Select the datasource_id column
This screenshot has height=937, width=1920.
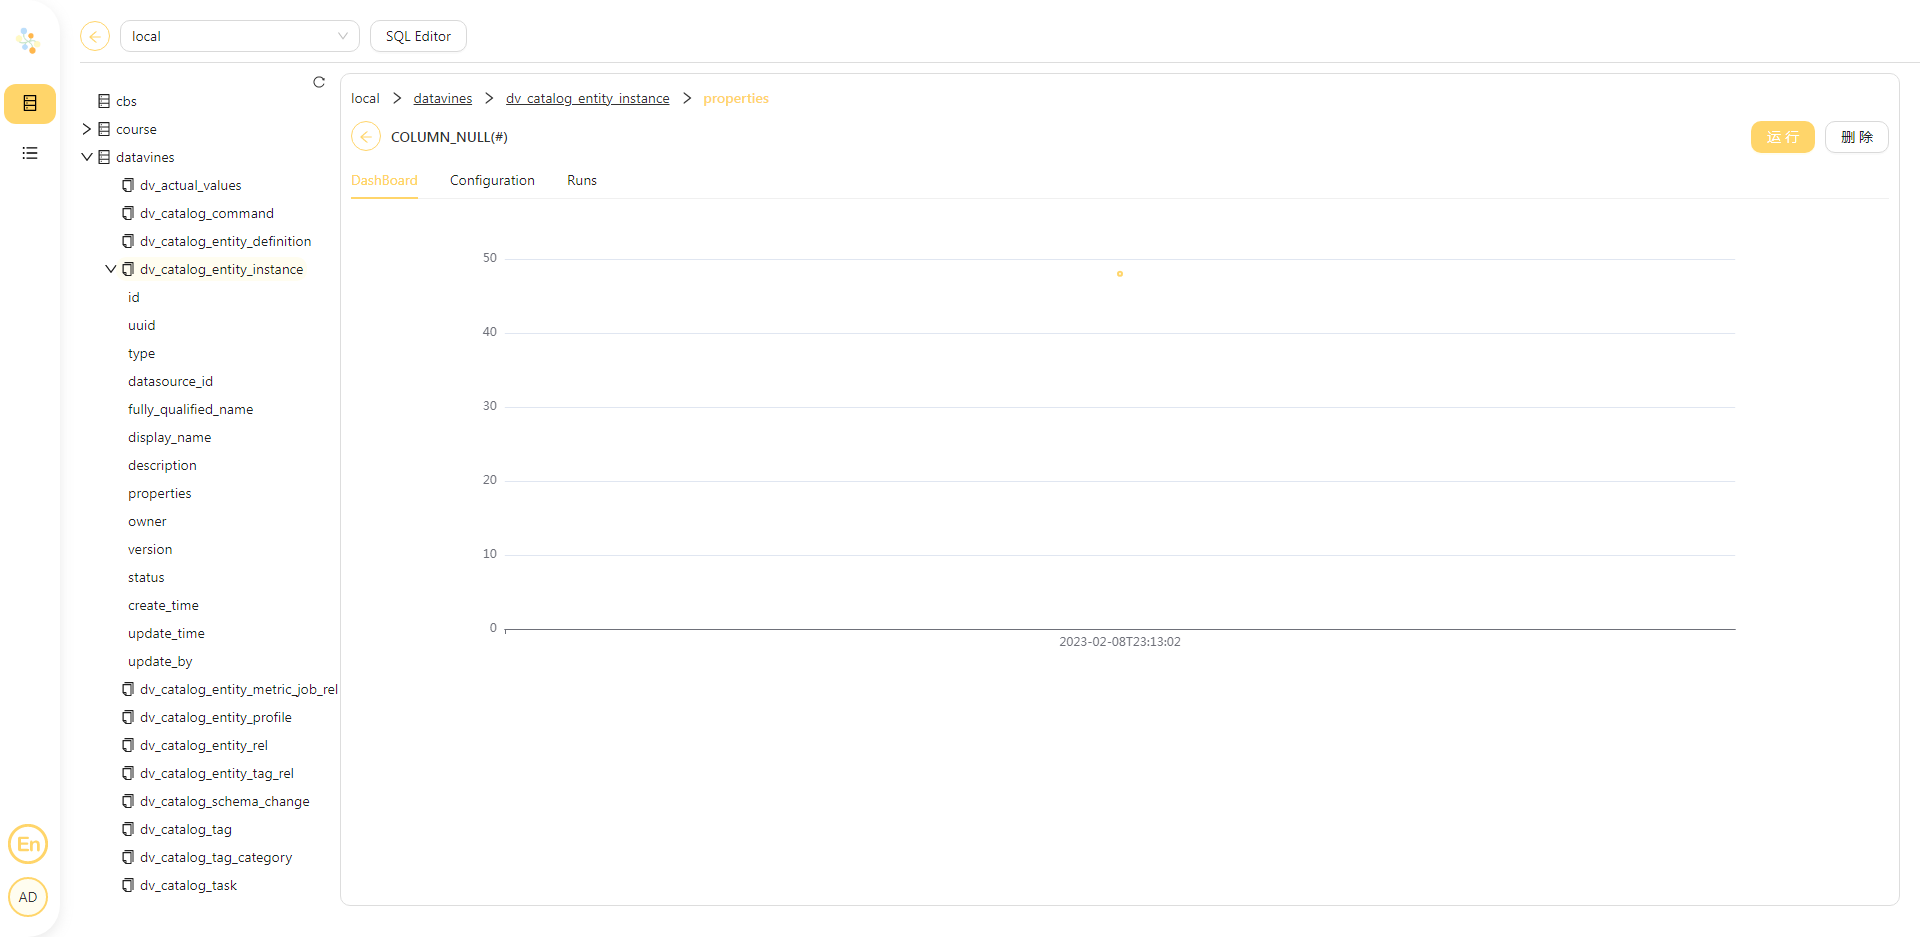coord(170,381)
